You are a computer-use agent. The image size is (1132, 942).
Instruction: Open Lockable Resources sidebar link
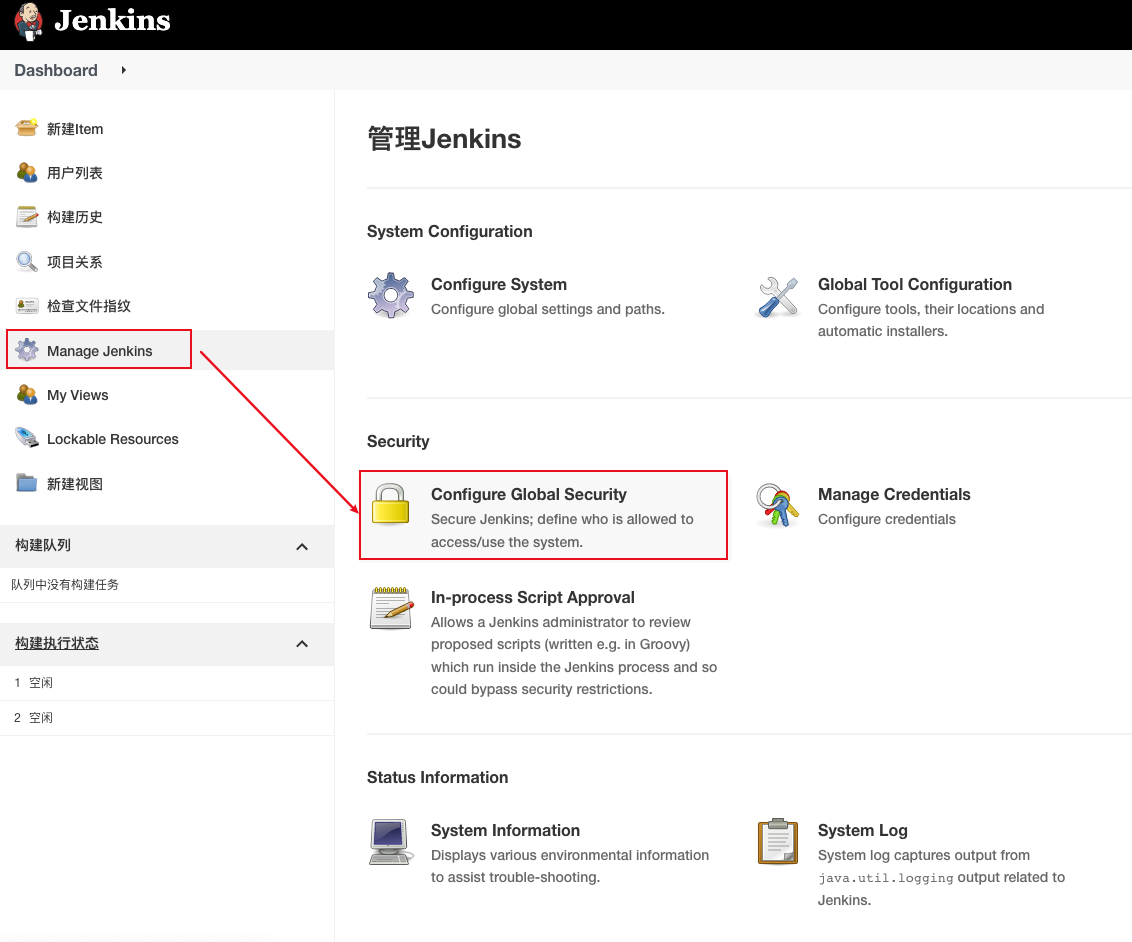click(113, 439)
